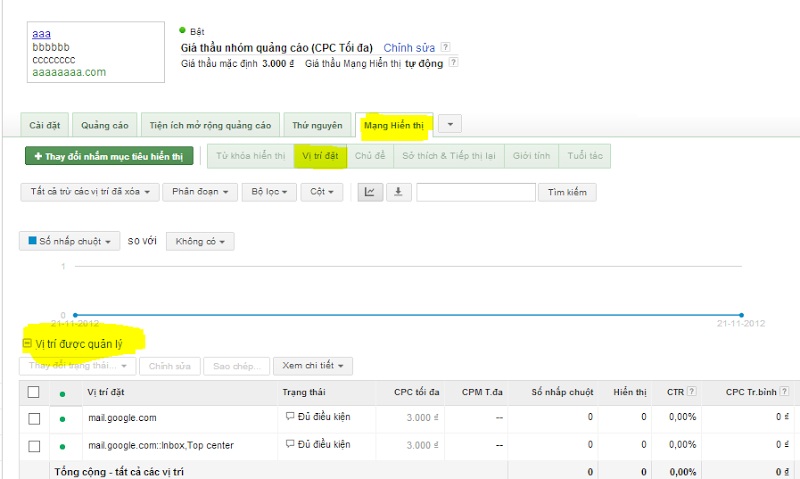Open the Thay đổi trạng thái dropdown

(x=78, y=366)
